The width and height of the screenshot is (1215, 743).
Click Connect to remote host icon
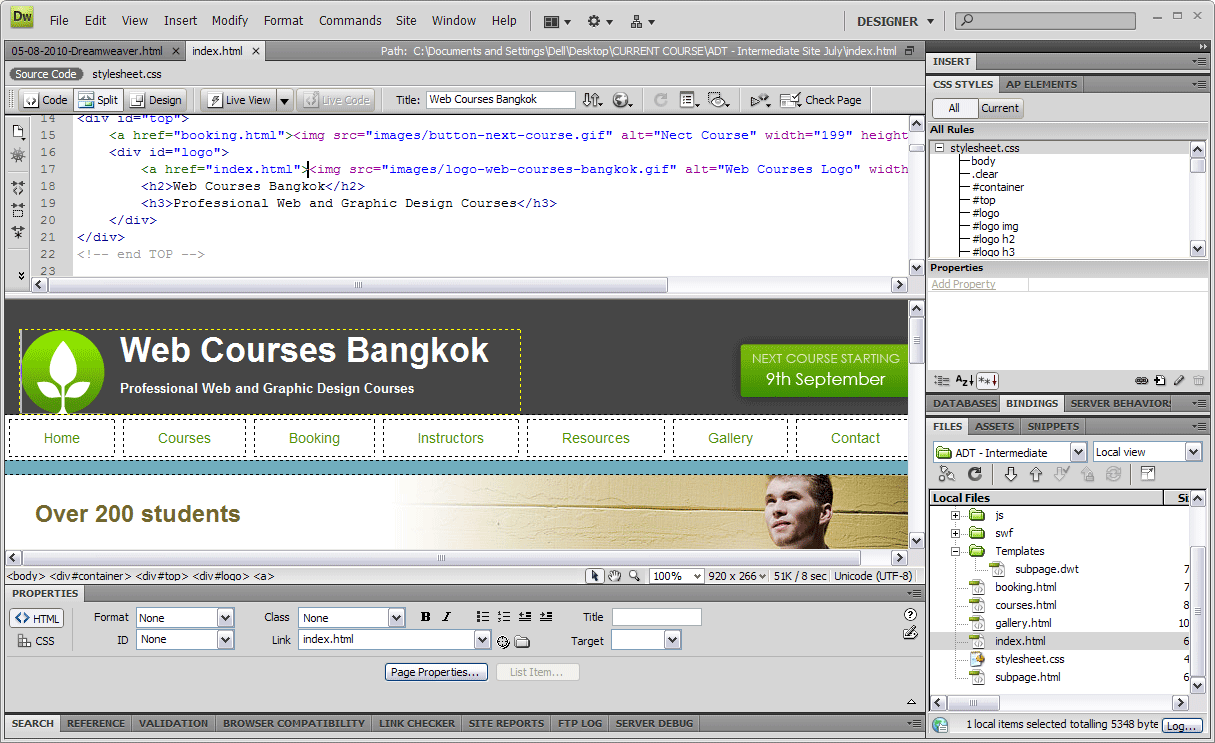click(946, 474)
